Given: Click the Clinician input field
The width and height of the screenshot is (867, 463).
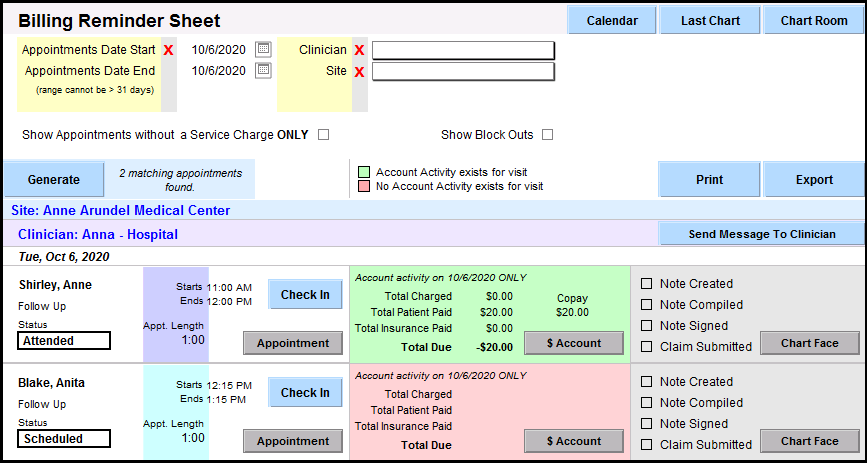Looking at the screenshot, I should [463, 50].
